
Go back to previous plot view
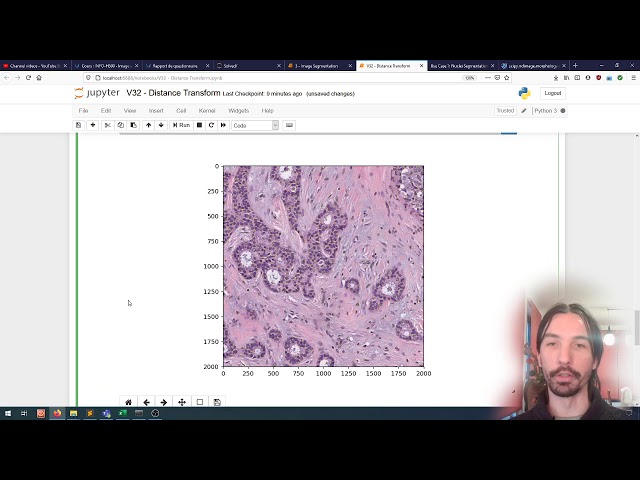coord(146,402)
